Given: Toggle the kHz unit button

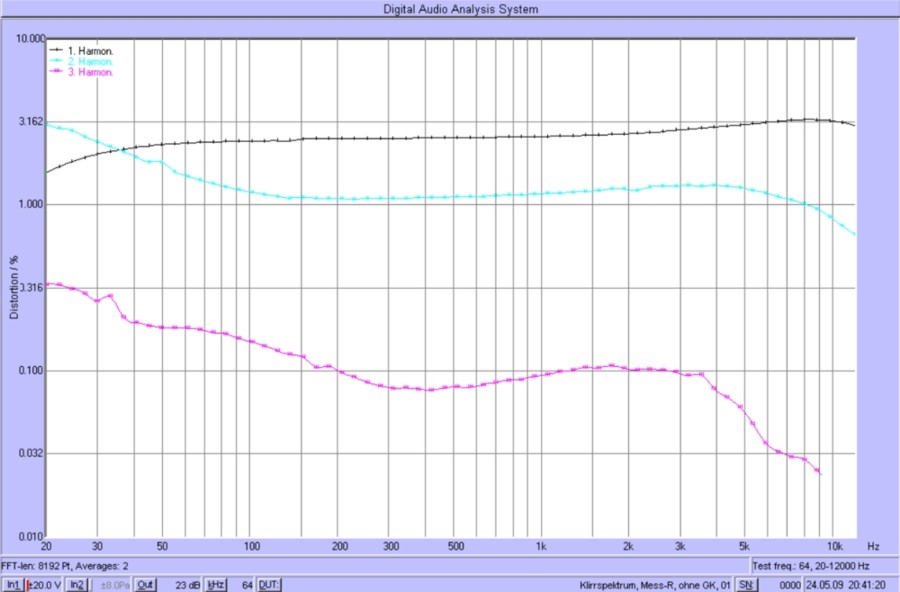Looking at the screenshot, I should click(216, 584).
